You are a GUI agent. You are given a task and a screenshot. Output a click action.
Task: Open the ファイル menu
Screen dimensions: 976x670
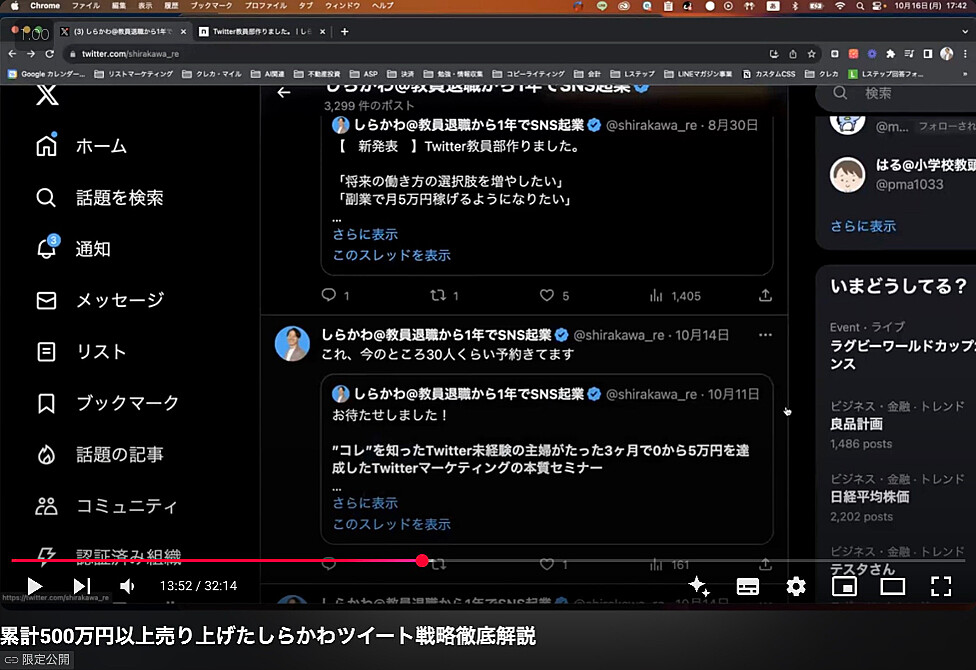(x=86, y=6)
